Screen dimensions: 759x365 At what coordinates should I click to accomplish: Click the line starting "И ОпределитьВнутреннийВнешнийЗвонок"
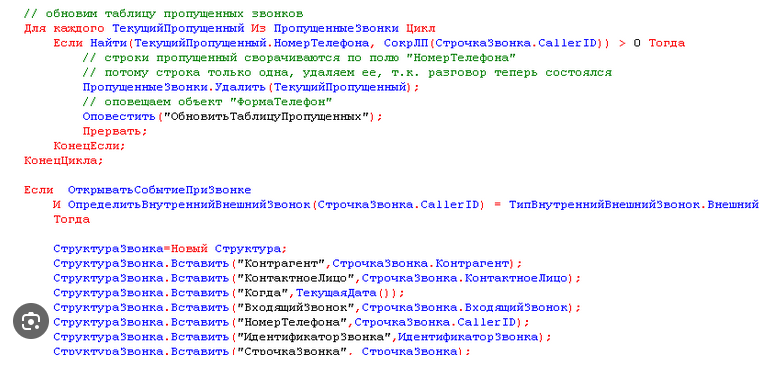406,205
